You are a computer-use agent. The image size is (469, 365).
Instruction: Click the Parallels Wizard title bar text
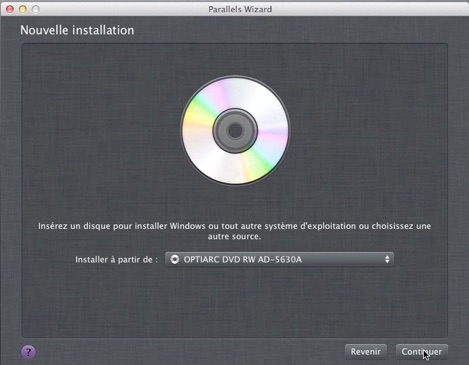click(240, 9)
